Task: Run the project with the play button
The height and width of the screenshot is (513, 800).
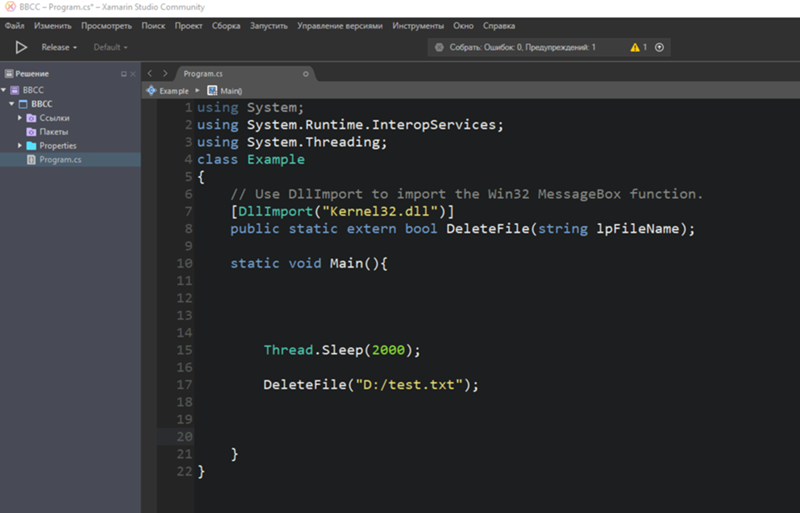Action: (21, 47)
